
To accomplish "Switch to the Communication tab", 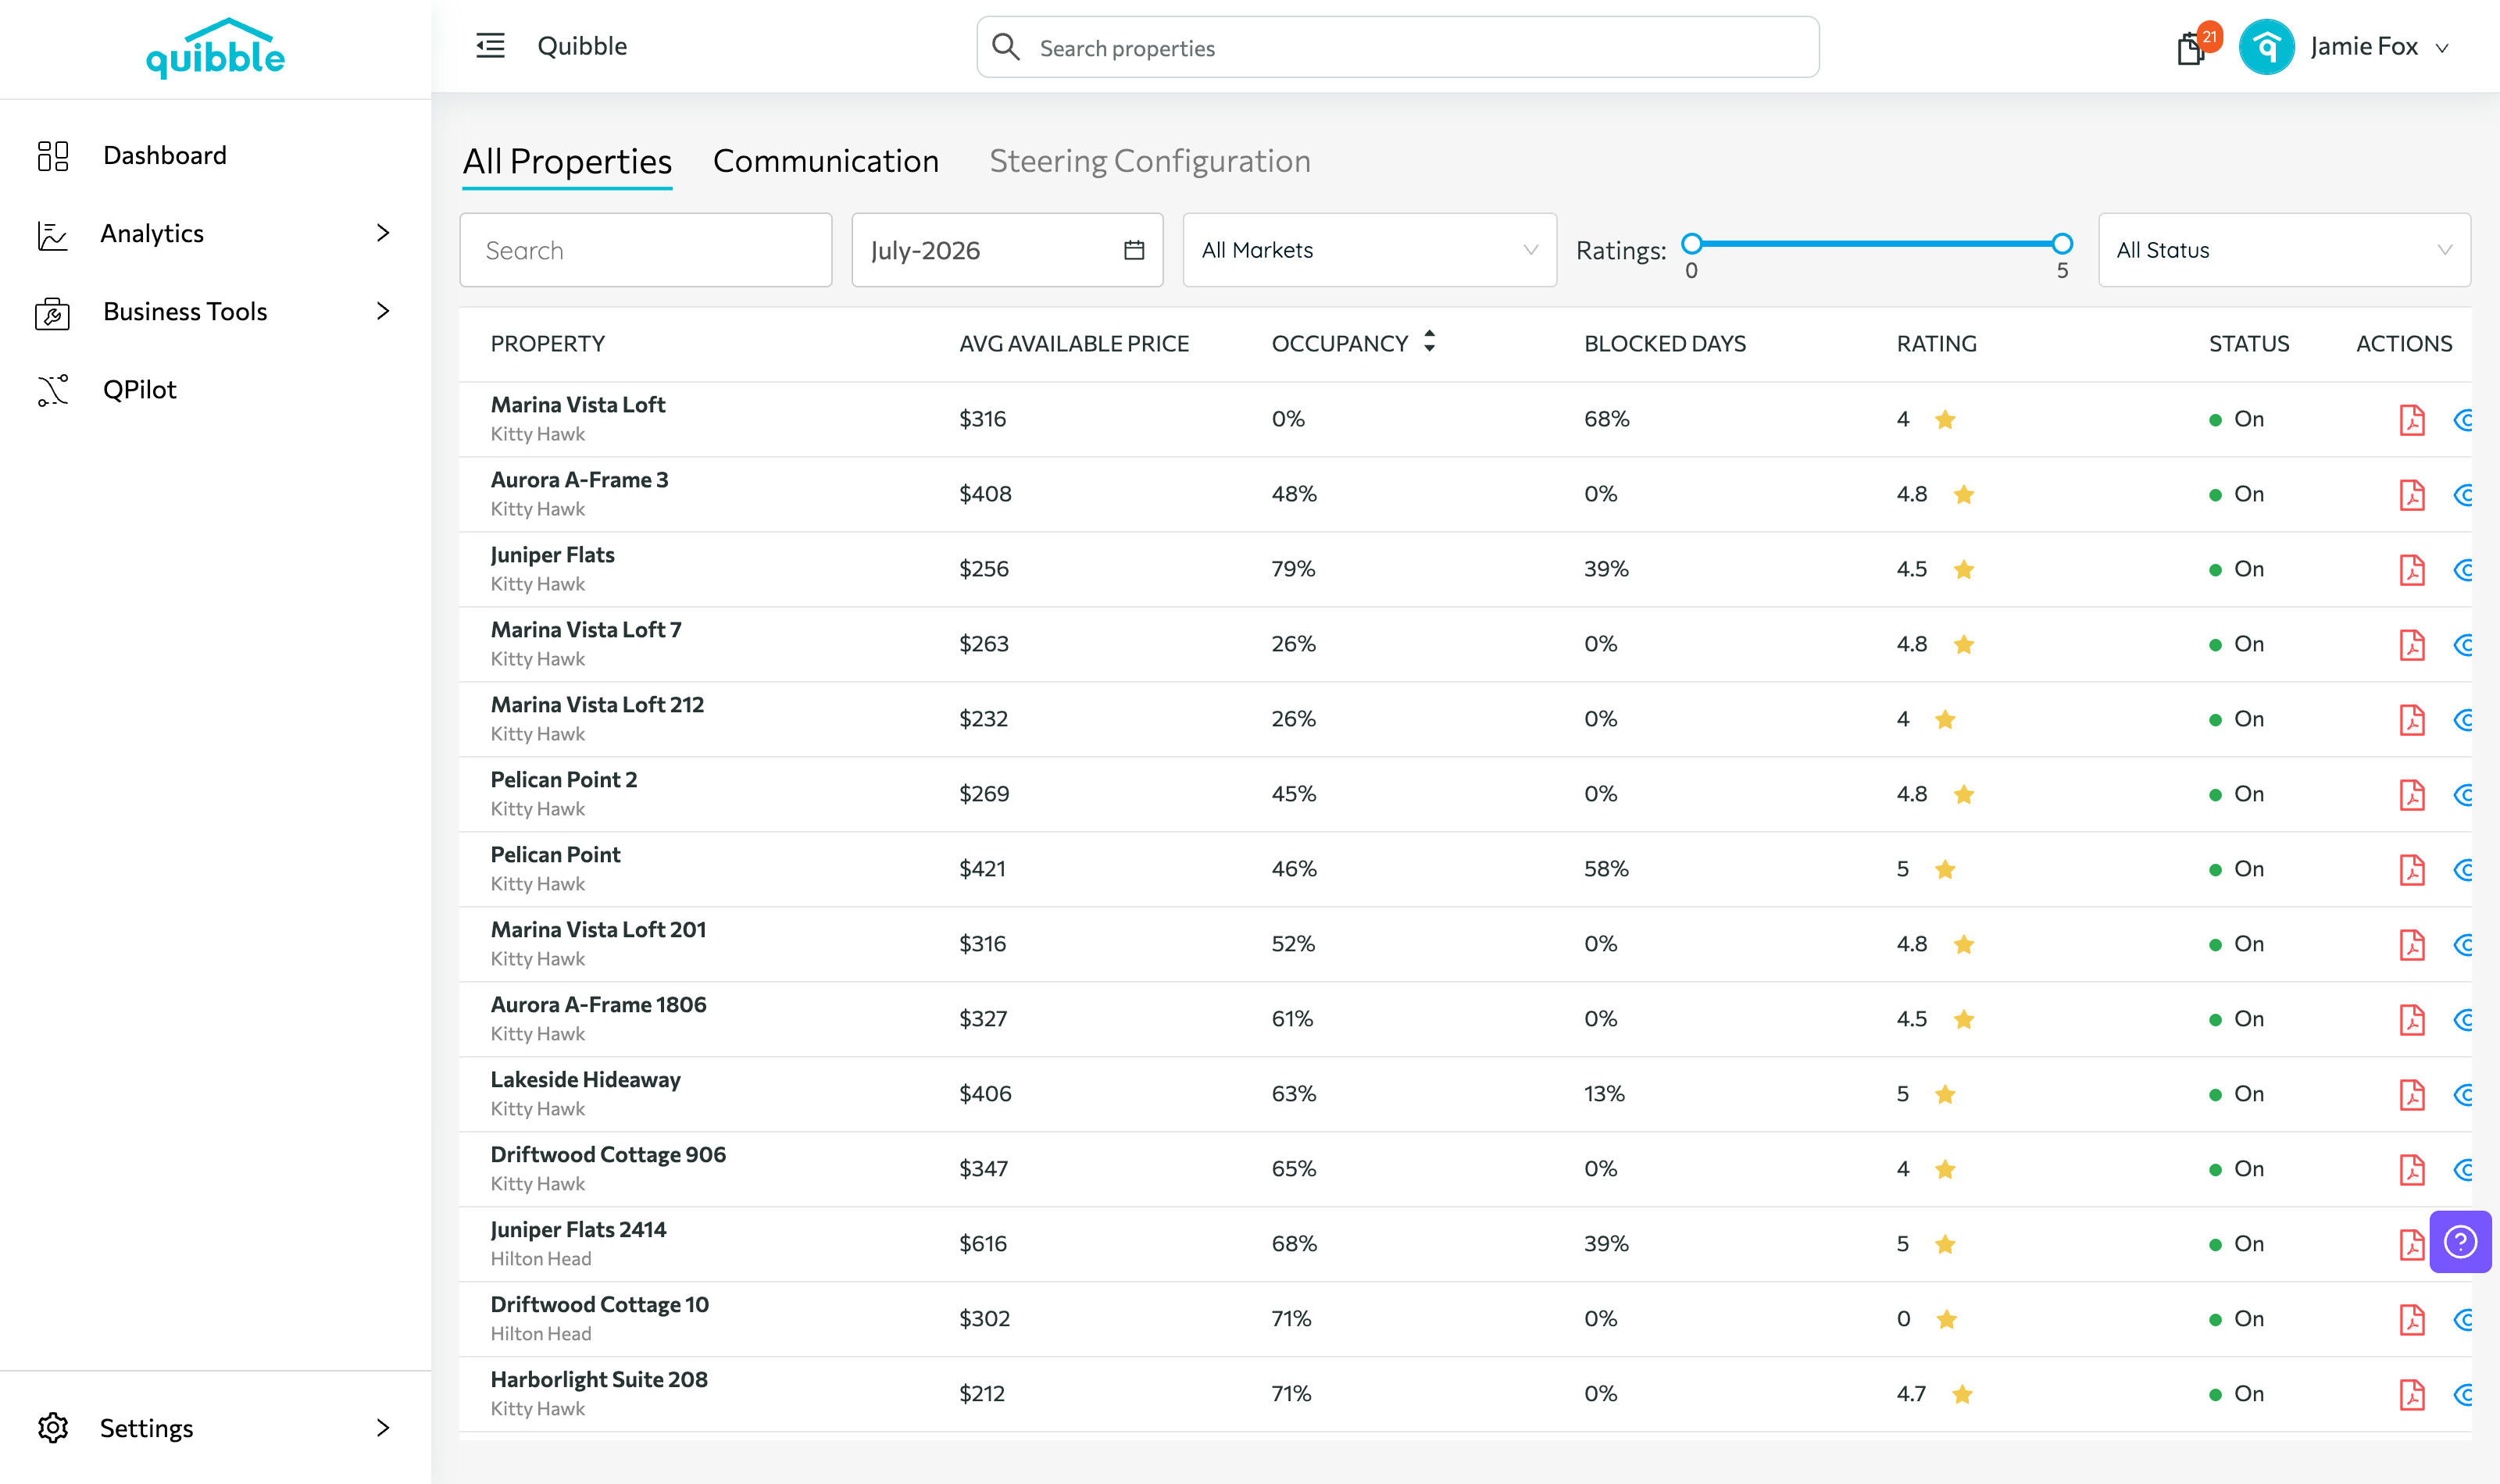I will point(825,161).
